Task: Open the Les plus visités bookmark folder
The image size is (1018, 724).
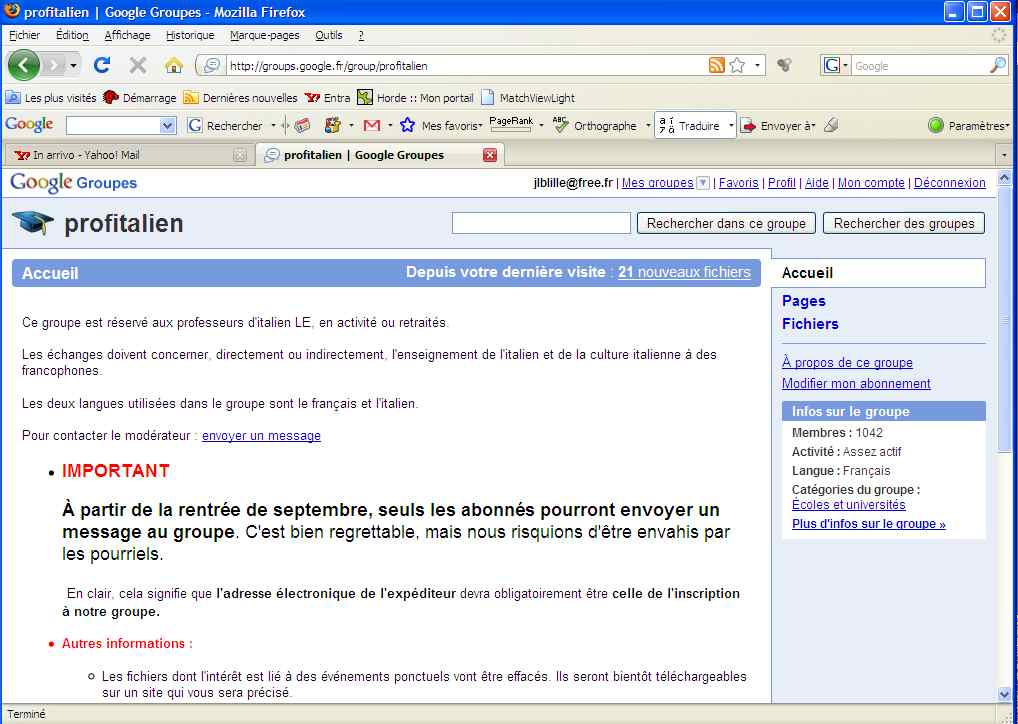Action: click(x=51, y=98)
